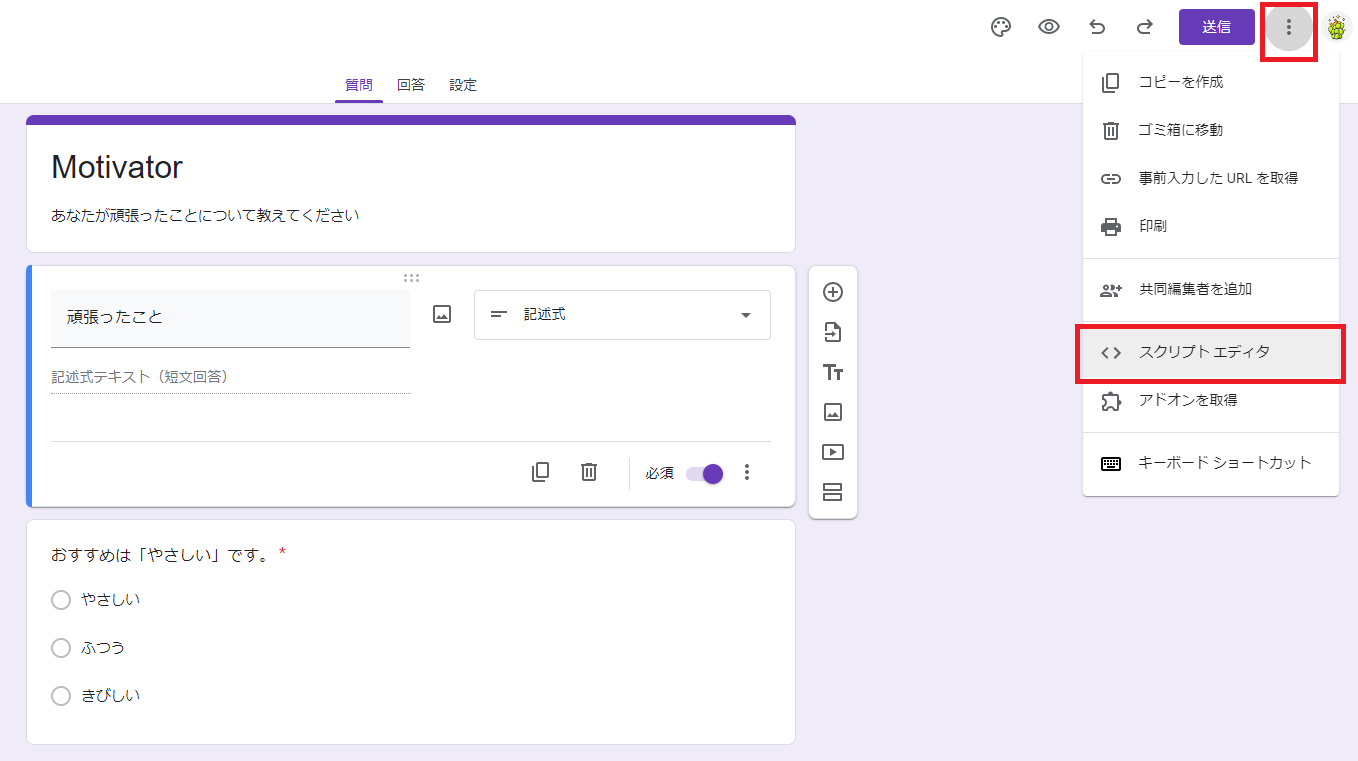Redo the last change
The width and height of the screenshot is (1358, 761).
coord(1145,27)
